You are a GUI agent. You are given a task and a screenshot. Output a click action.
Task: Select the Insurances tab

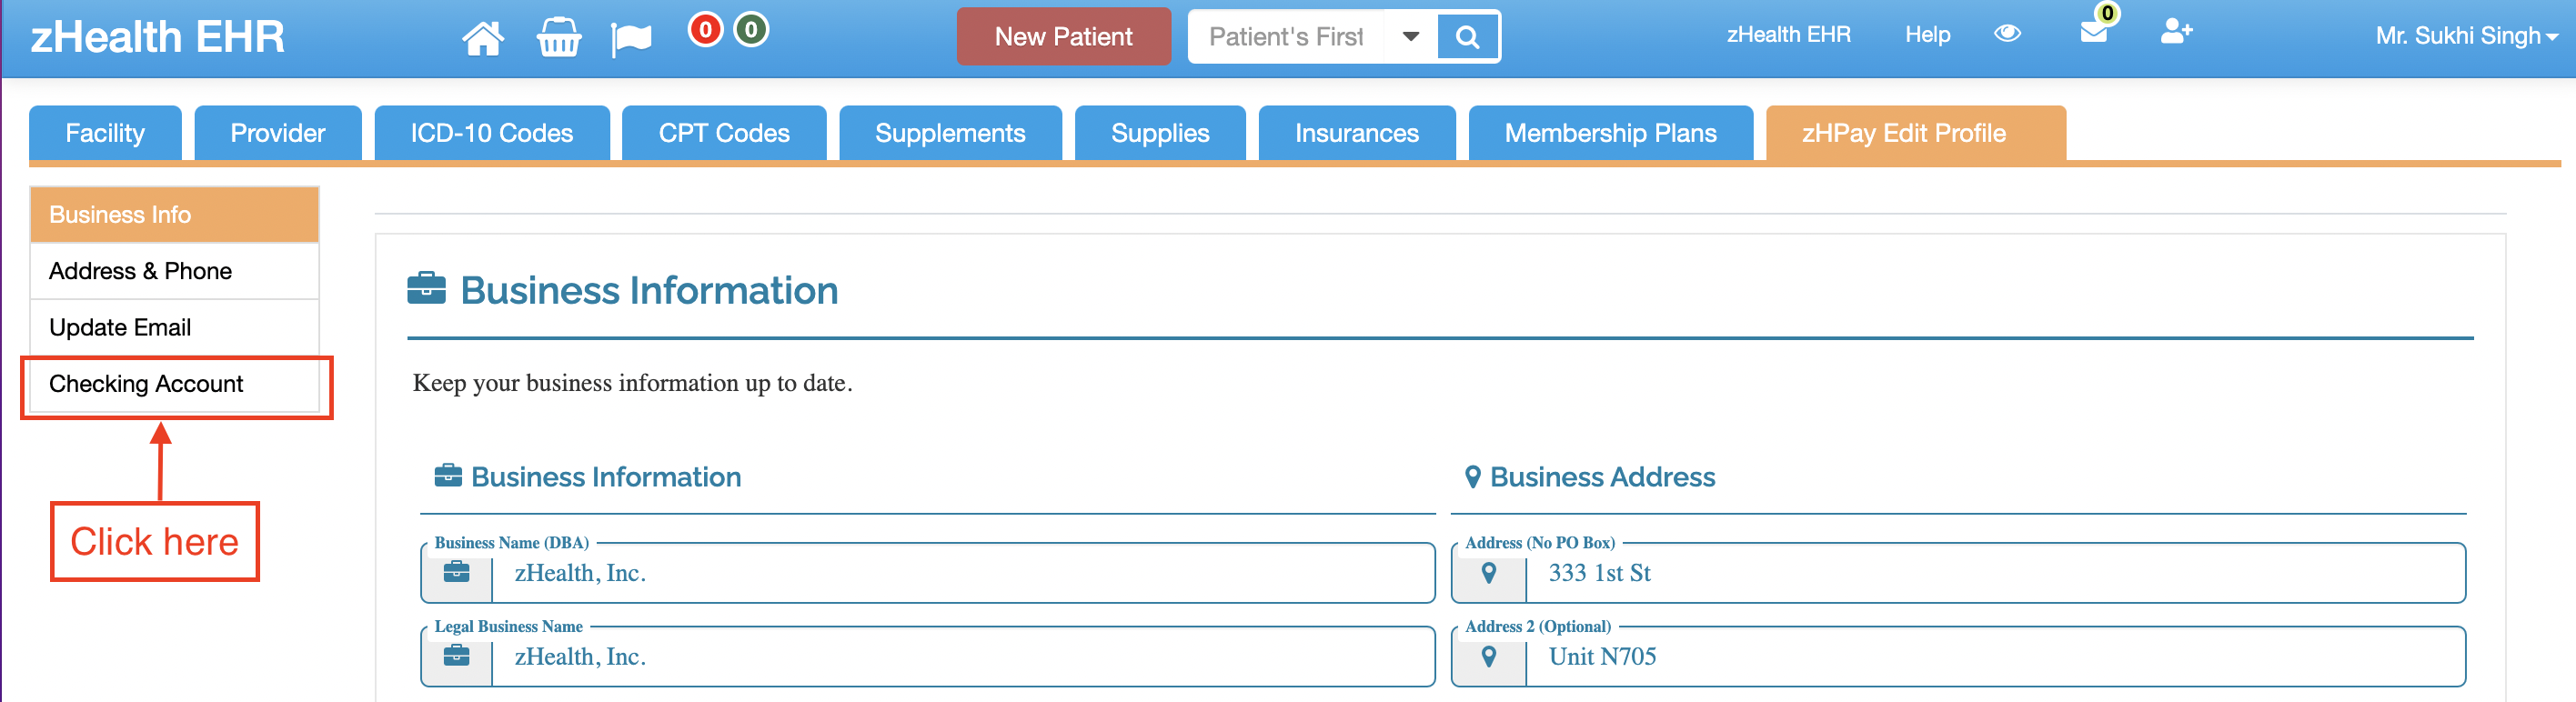coord(1356,133)
